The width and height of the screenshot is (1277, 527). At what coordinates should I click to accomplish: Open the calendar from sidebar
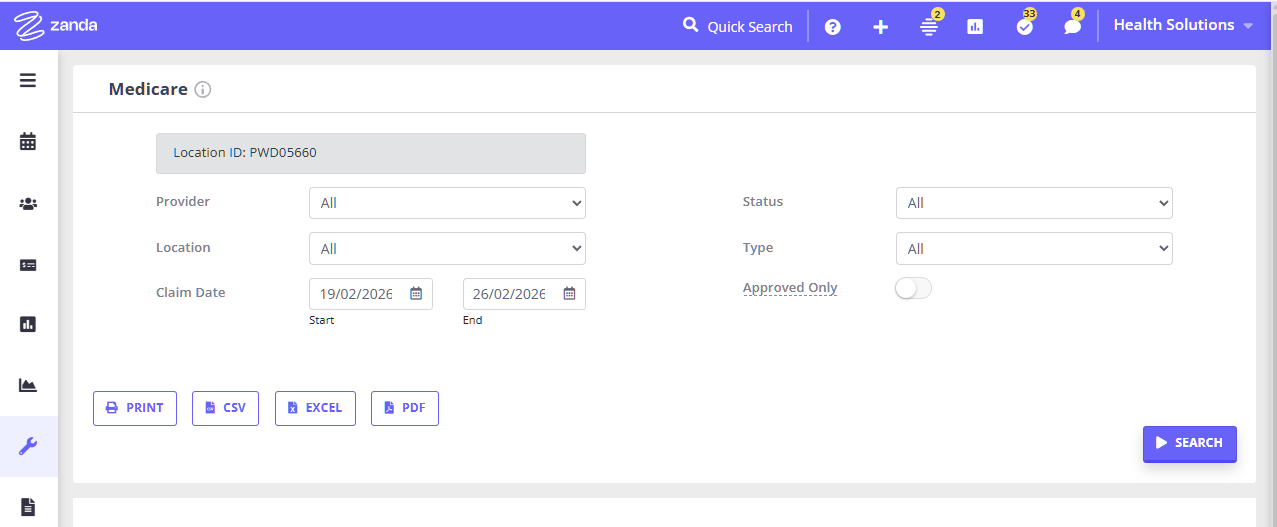[28, 142]
